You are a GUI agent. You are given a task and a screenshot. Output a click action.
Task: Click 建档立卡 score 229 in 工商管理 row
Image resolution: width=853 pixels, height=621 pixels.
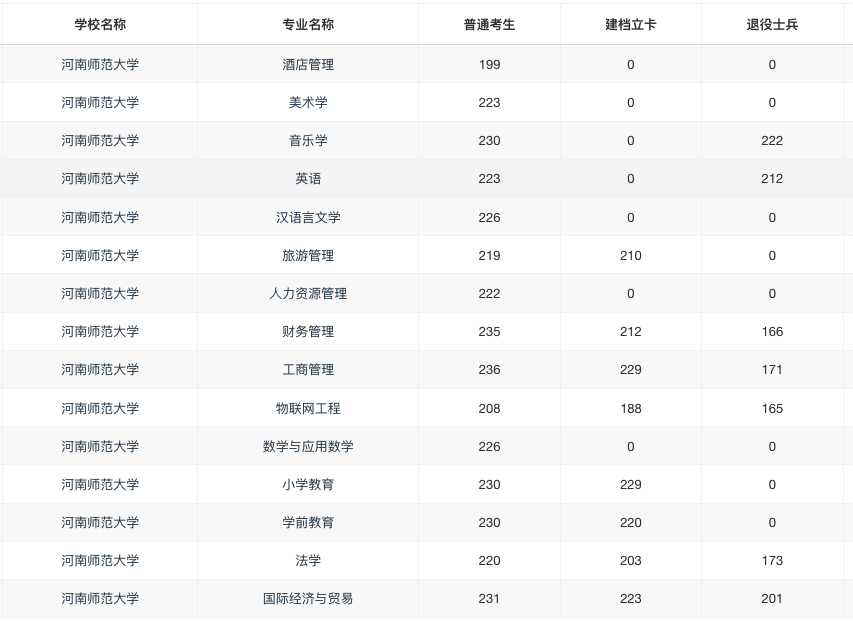[631, 370]
